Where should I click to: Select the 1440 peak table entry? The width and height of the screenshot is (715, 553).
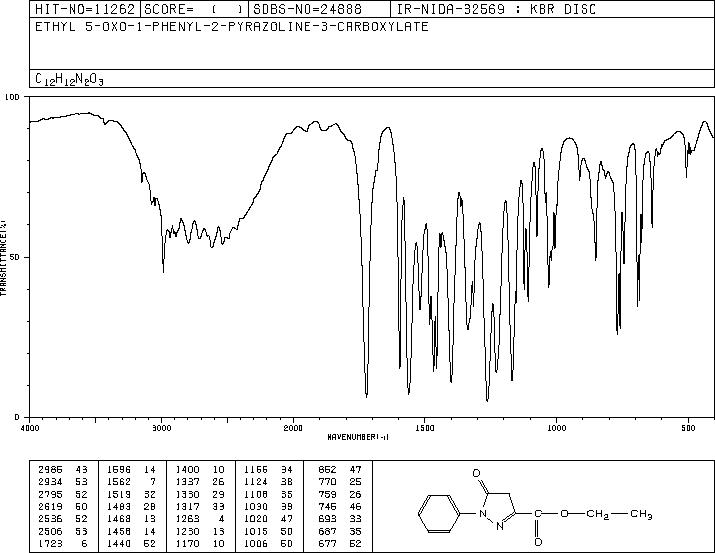click(x=131, y=543)
